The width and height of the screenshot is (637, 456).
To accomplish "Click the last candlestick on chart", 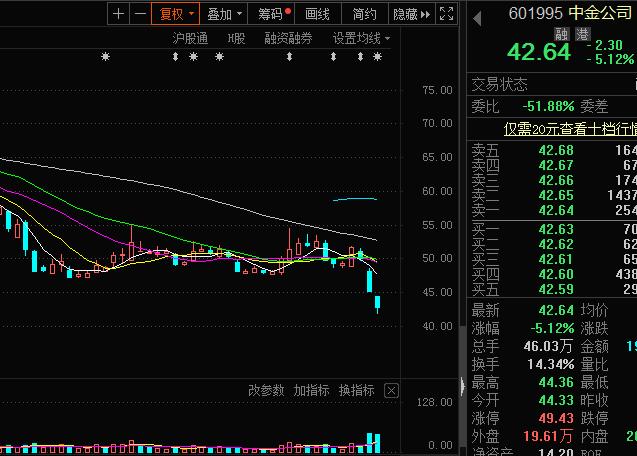I will coord(377,304).
